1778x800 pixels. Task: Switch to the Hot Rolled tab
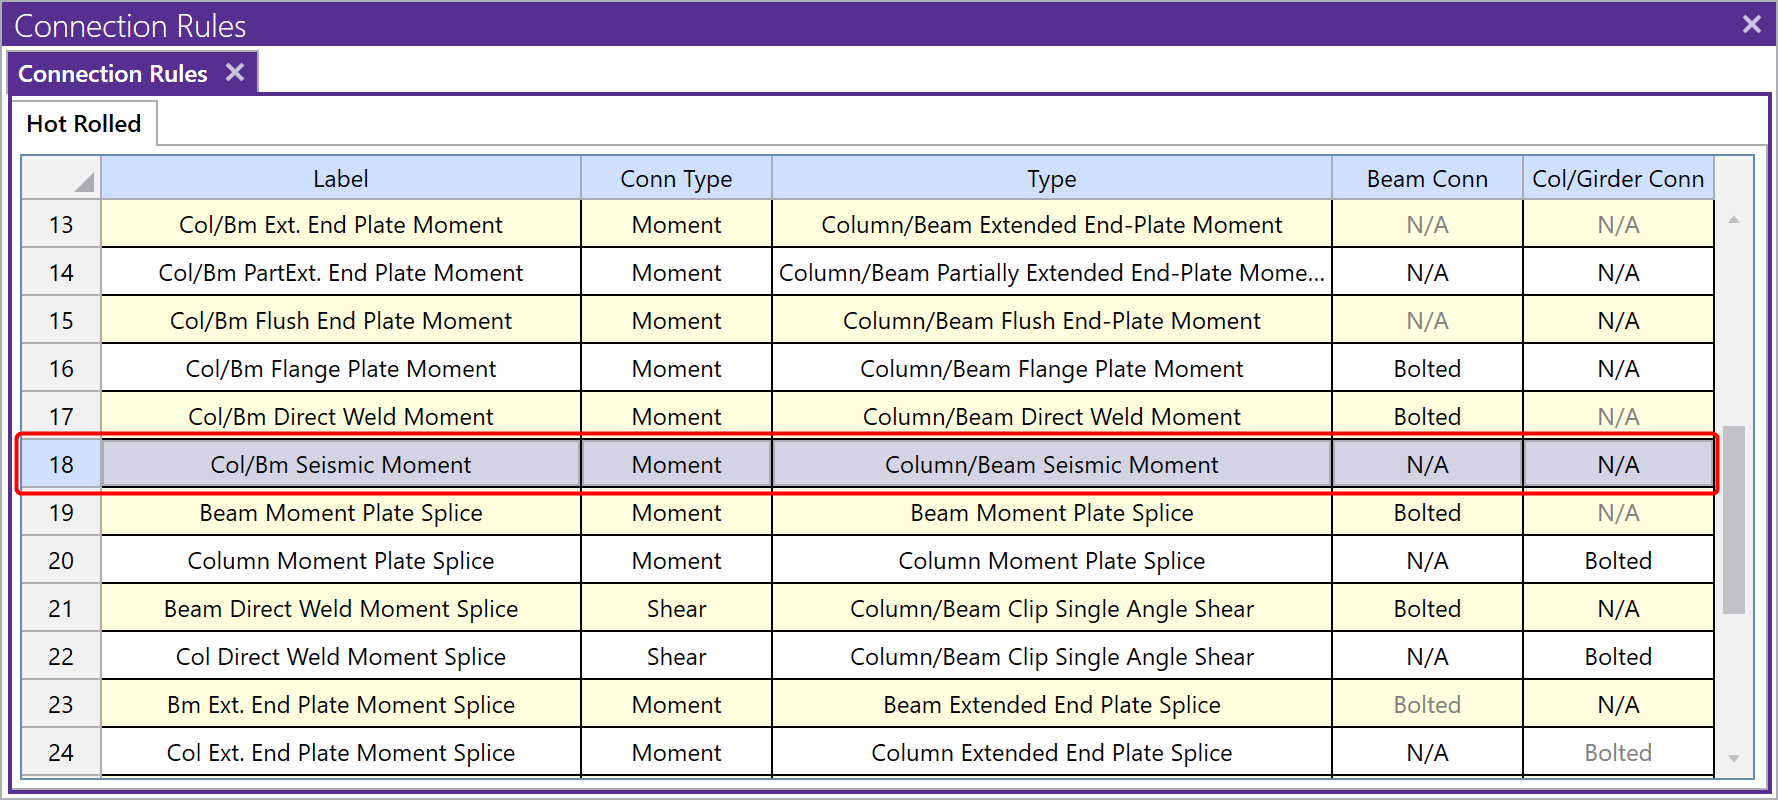click(x=84, y=124)
